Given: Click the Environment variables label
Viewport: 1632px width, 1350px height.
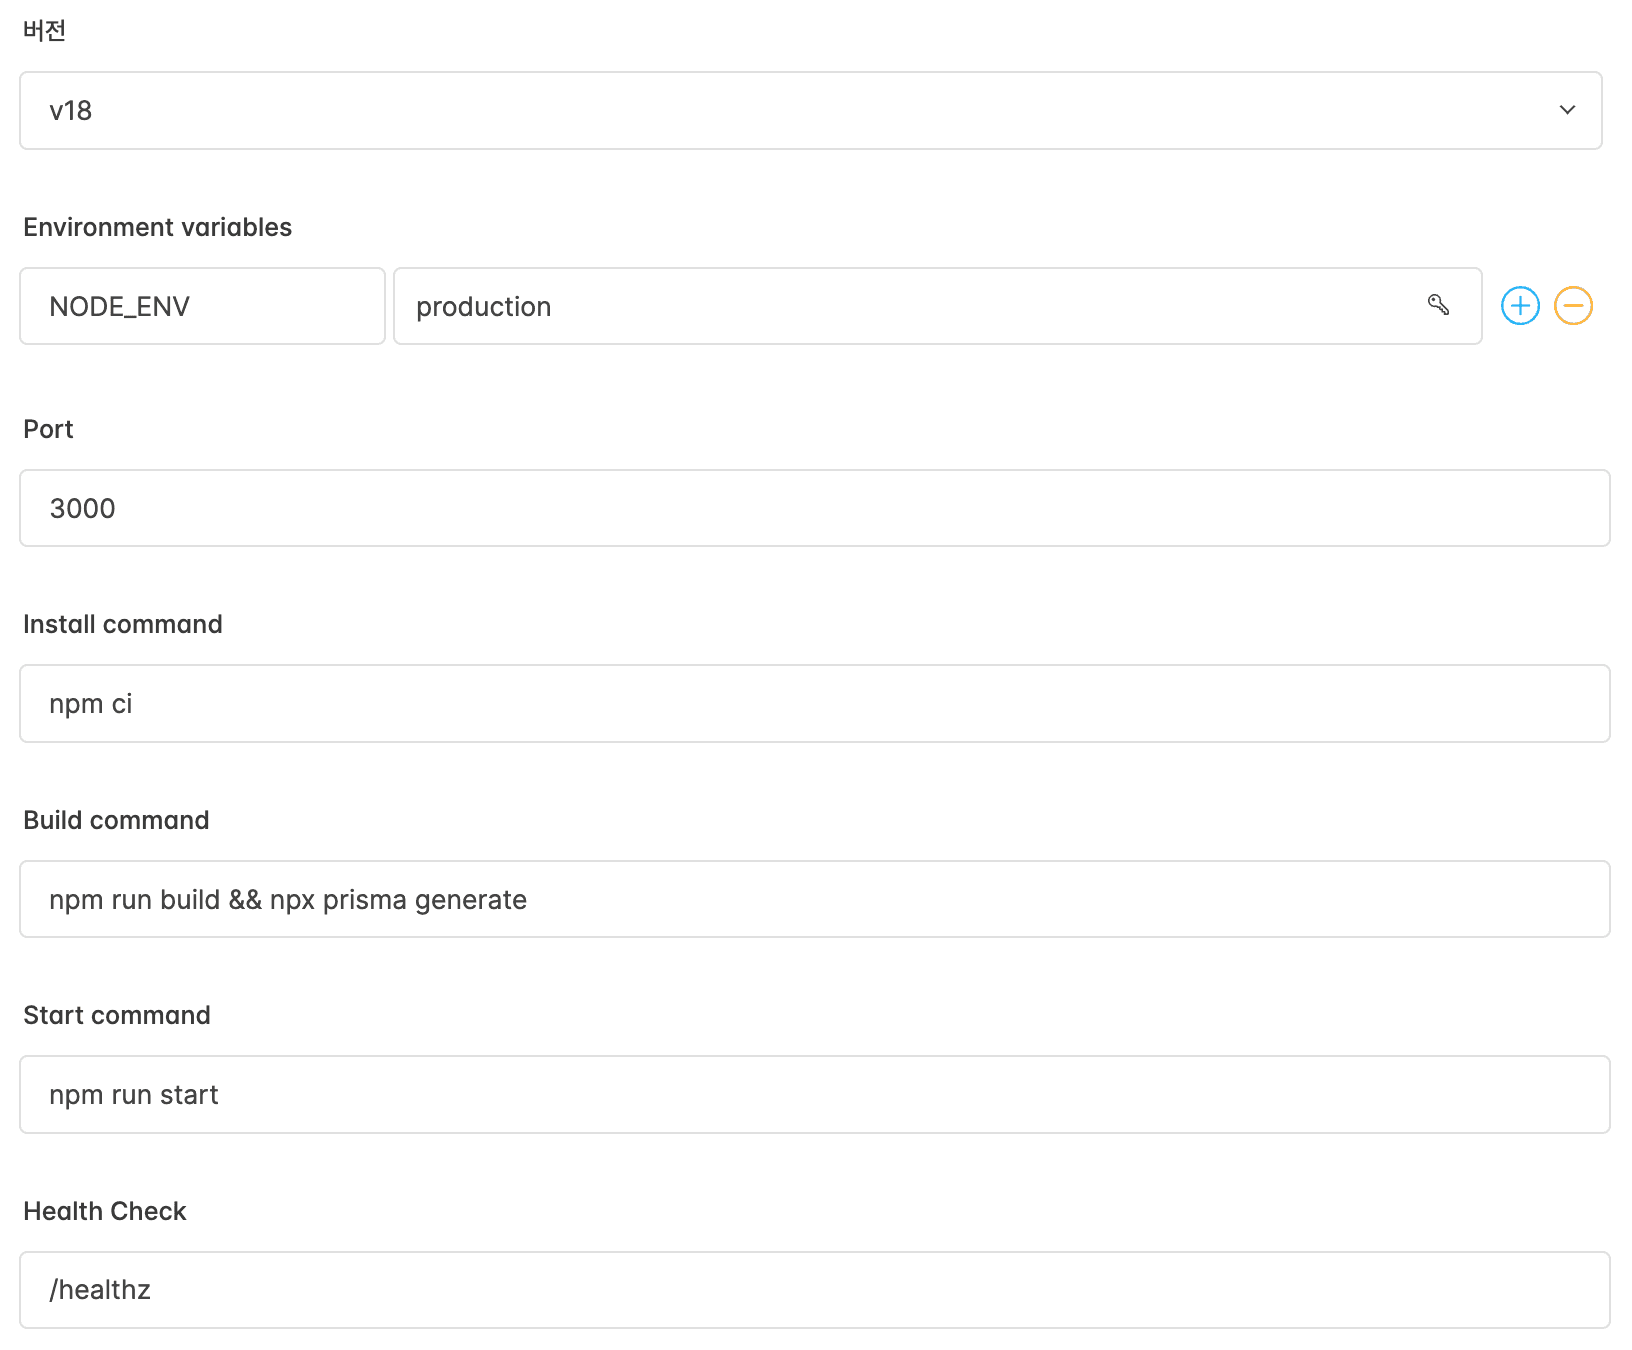Looking at the screenshot, I should pos(158,228).
